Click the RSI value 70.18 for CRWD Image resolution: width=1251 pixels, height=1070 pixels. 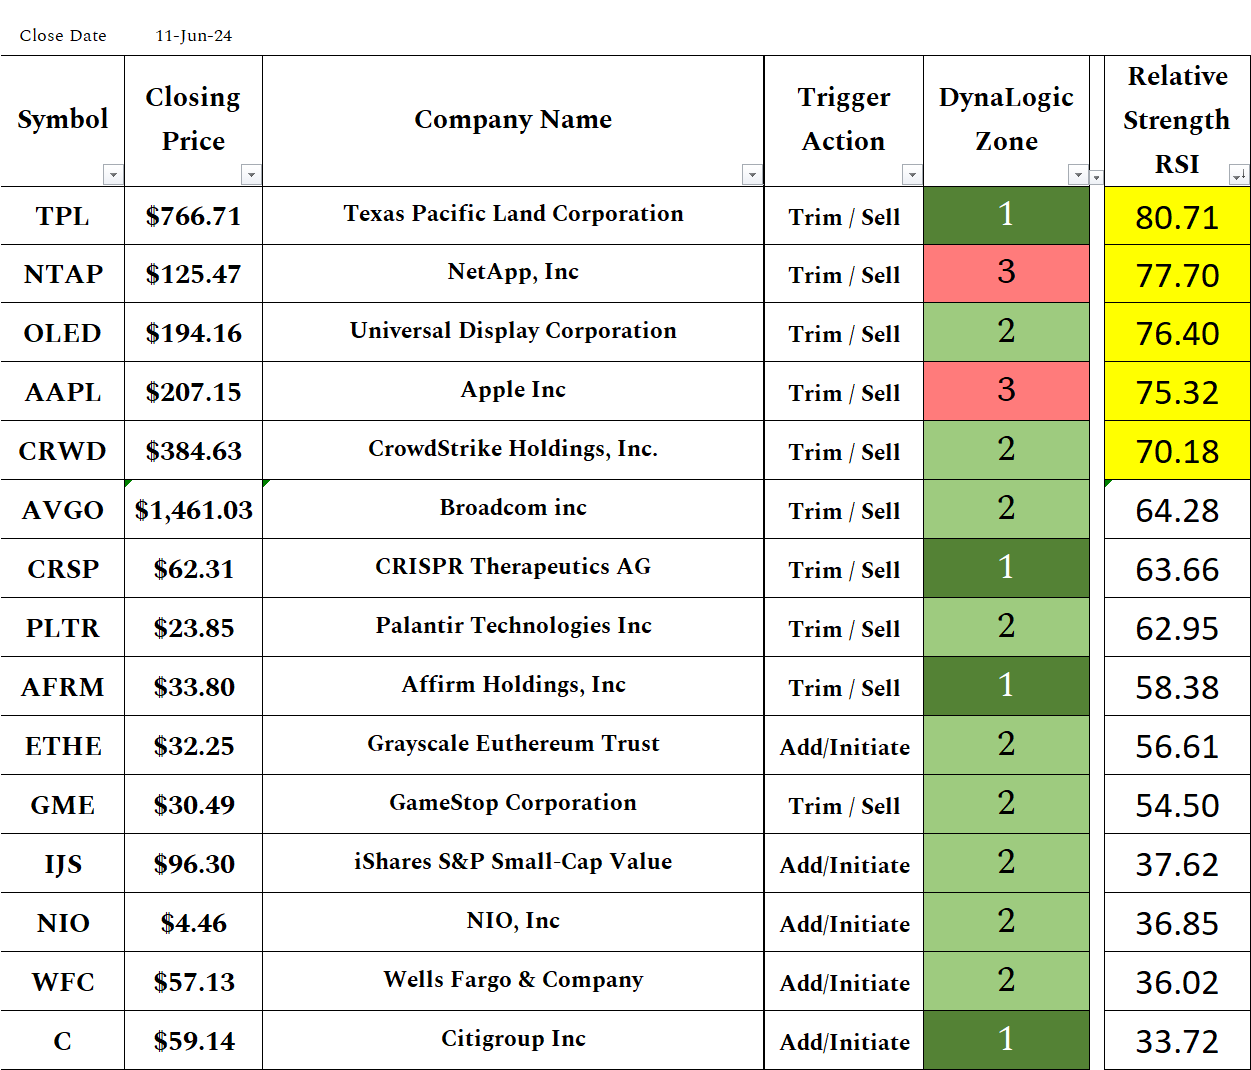(1176, 450)
